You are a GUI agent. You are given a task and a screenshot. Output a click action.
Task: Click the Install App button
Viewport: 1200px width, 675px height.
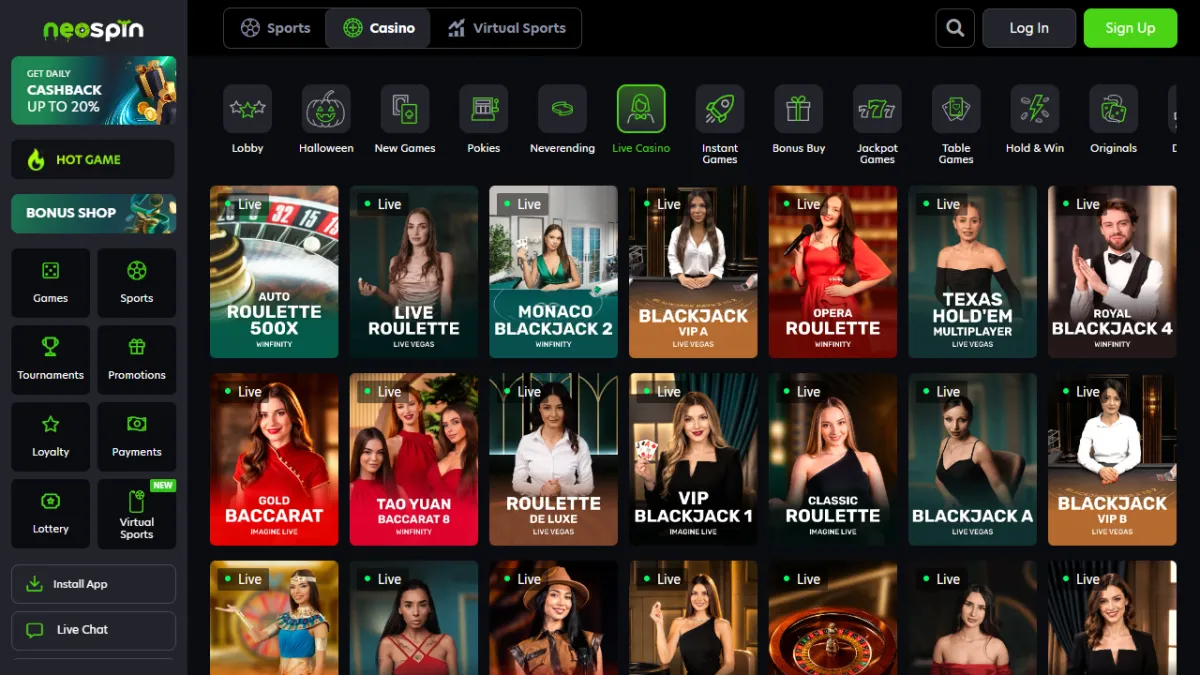click(x=93, y=584)
